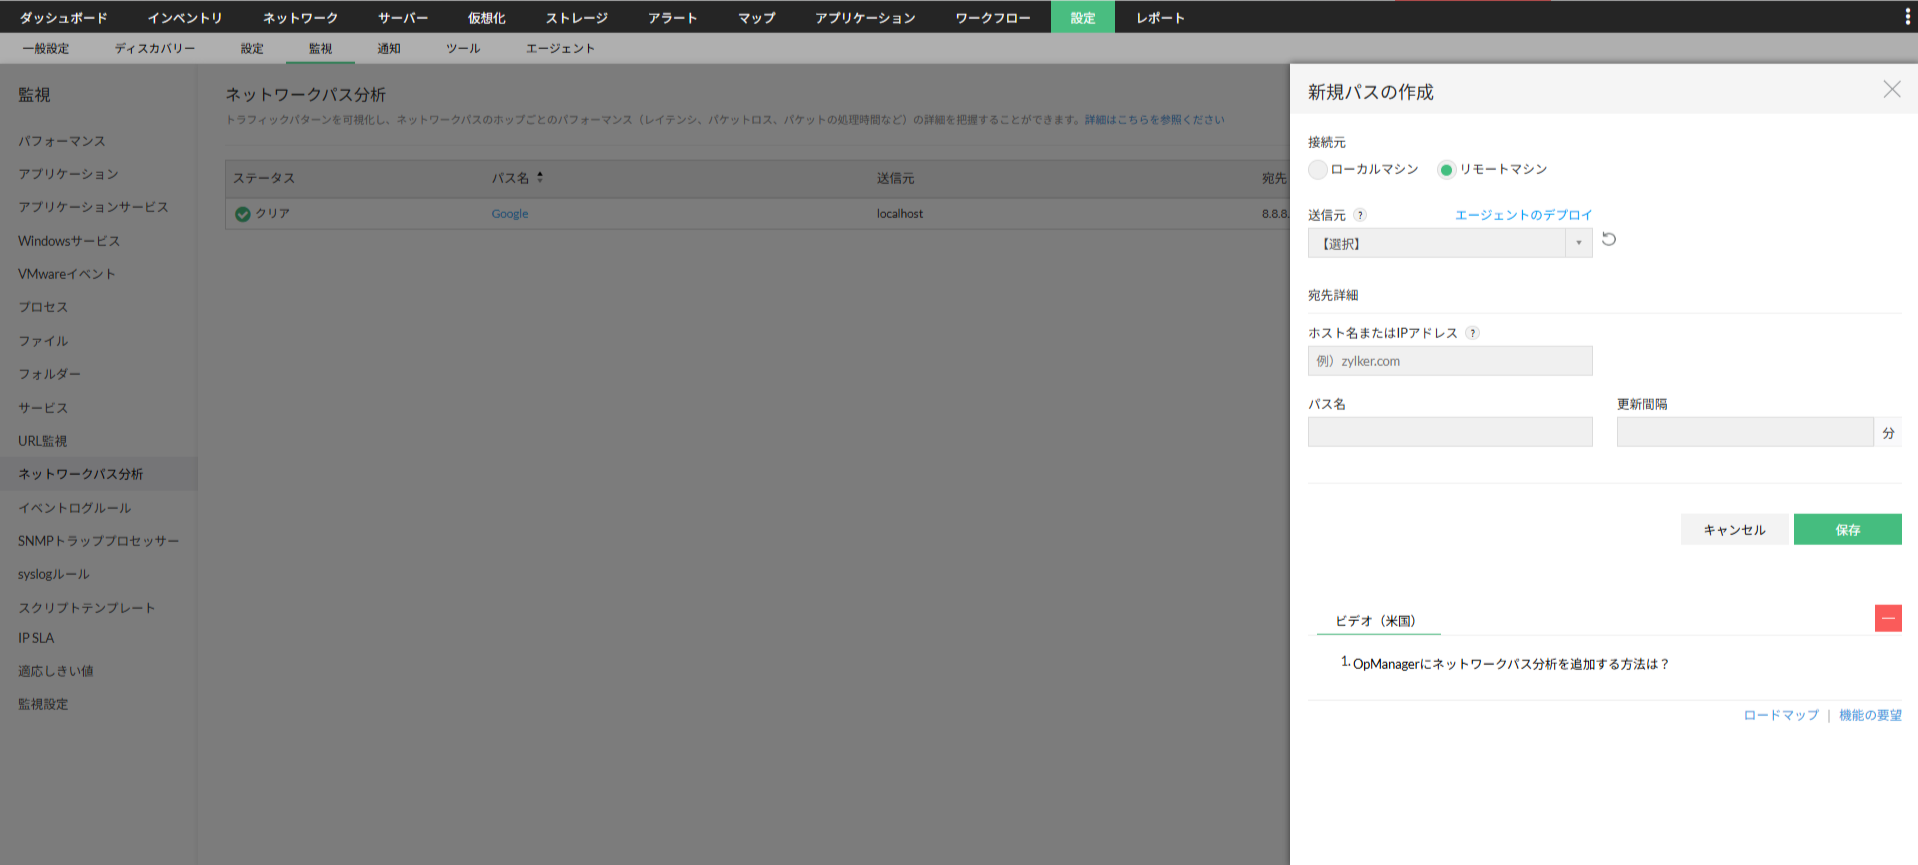Image resolution: width=1918 pixels, height=865 pixels.
Task: Select the ビデオ（米国） tab
Action: [1378, 621]
